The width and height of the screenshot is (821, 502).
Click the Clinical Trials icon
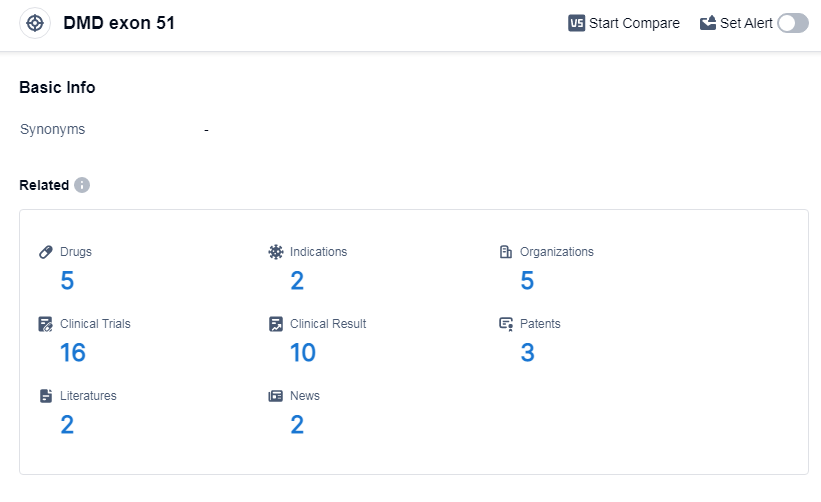coord(46,324)
